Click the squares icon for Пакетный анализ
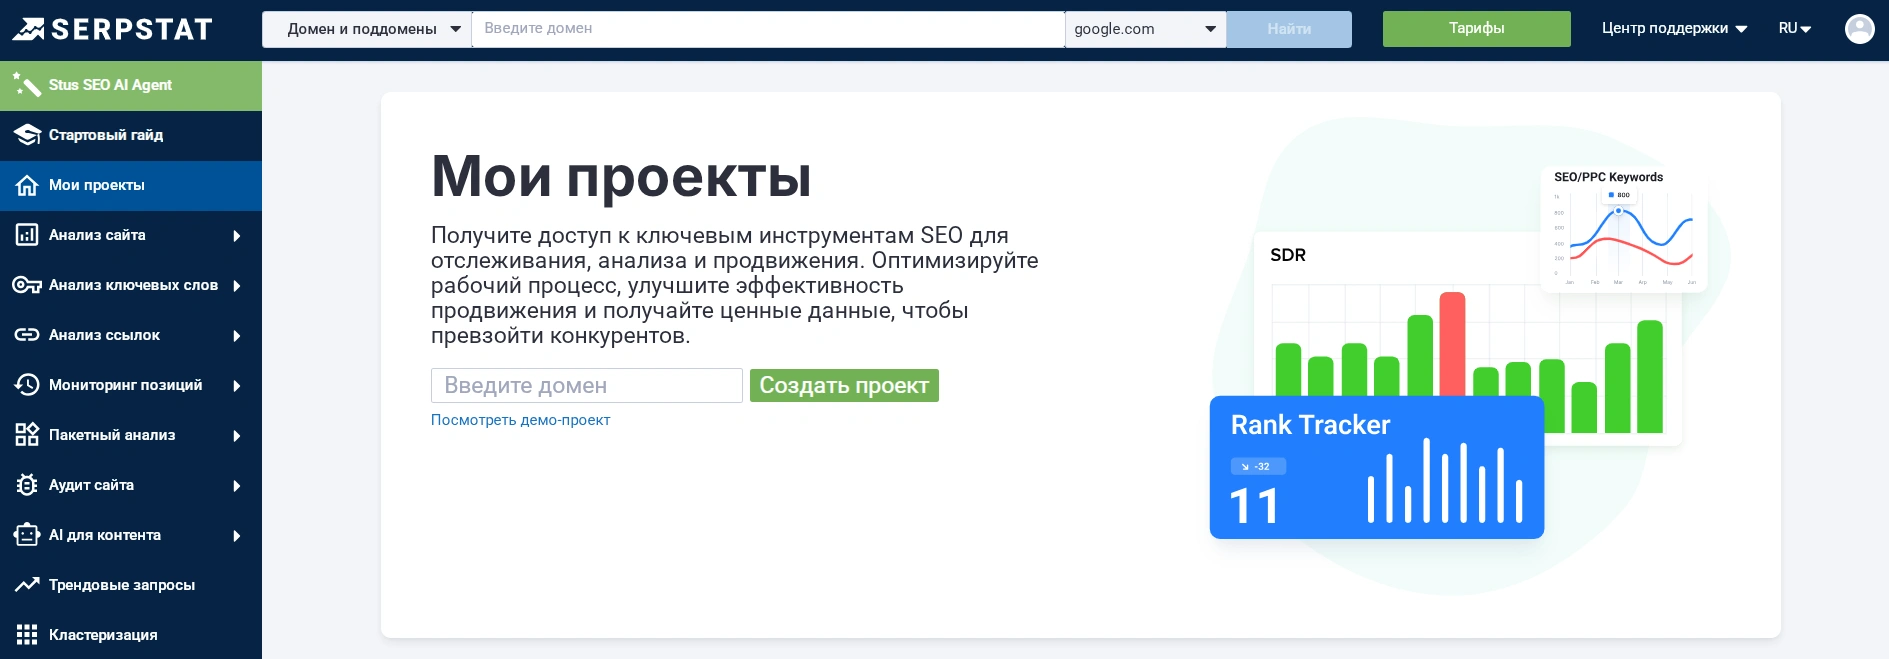 click(x=27, y=435)
